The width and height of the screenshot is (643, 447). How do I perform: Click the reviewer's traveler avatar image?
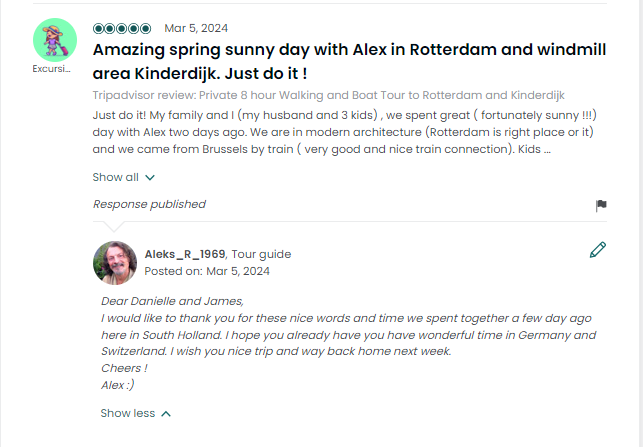[55, 40]
